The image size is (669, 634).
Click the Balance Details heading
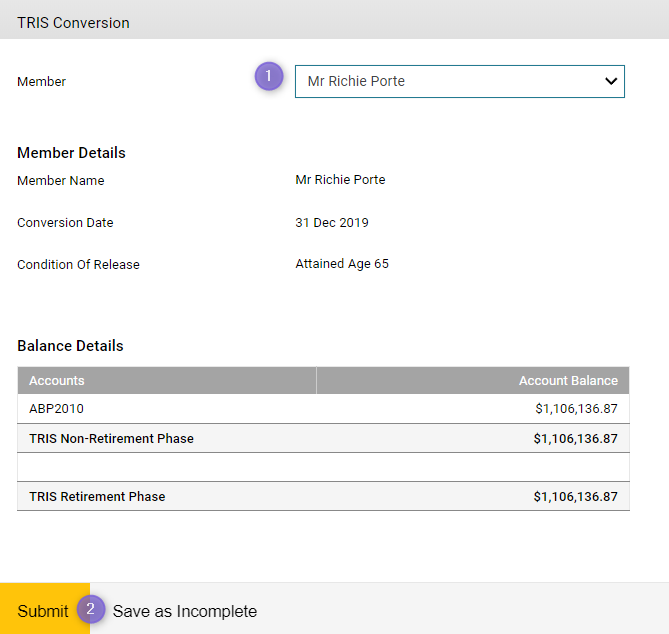(x=70, y=346)
